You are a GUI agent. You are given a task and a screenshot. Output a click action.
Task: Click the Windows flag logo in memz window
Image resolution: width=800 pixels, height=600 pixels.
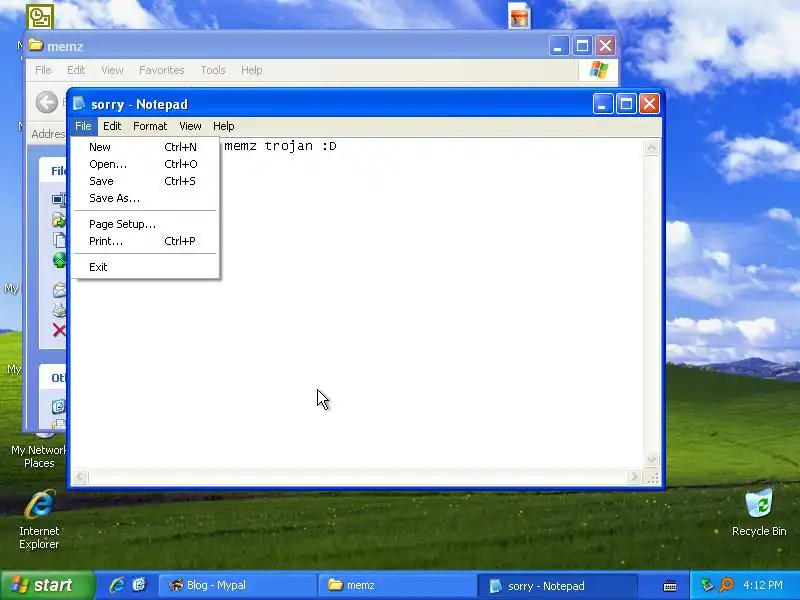pos(598,70)
